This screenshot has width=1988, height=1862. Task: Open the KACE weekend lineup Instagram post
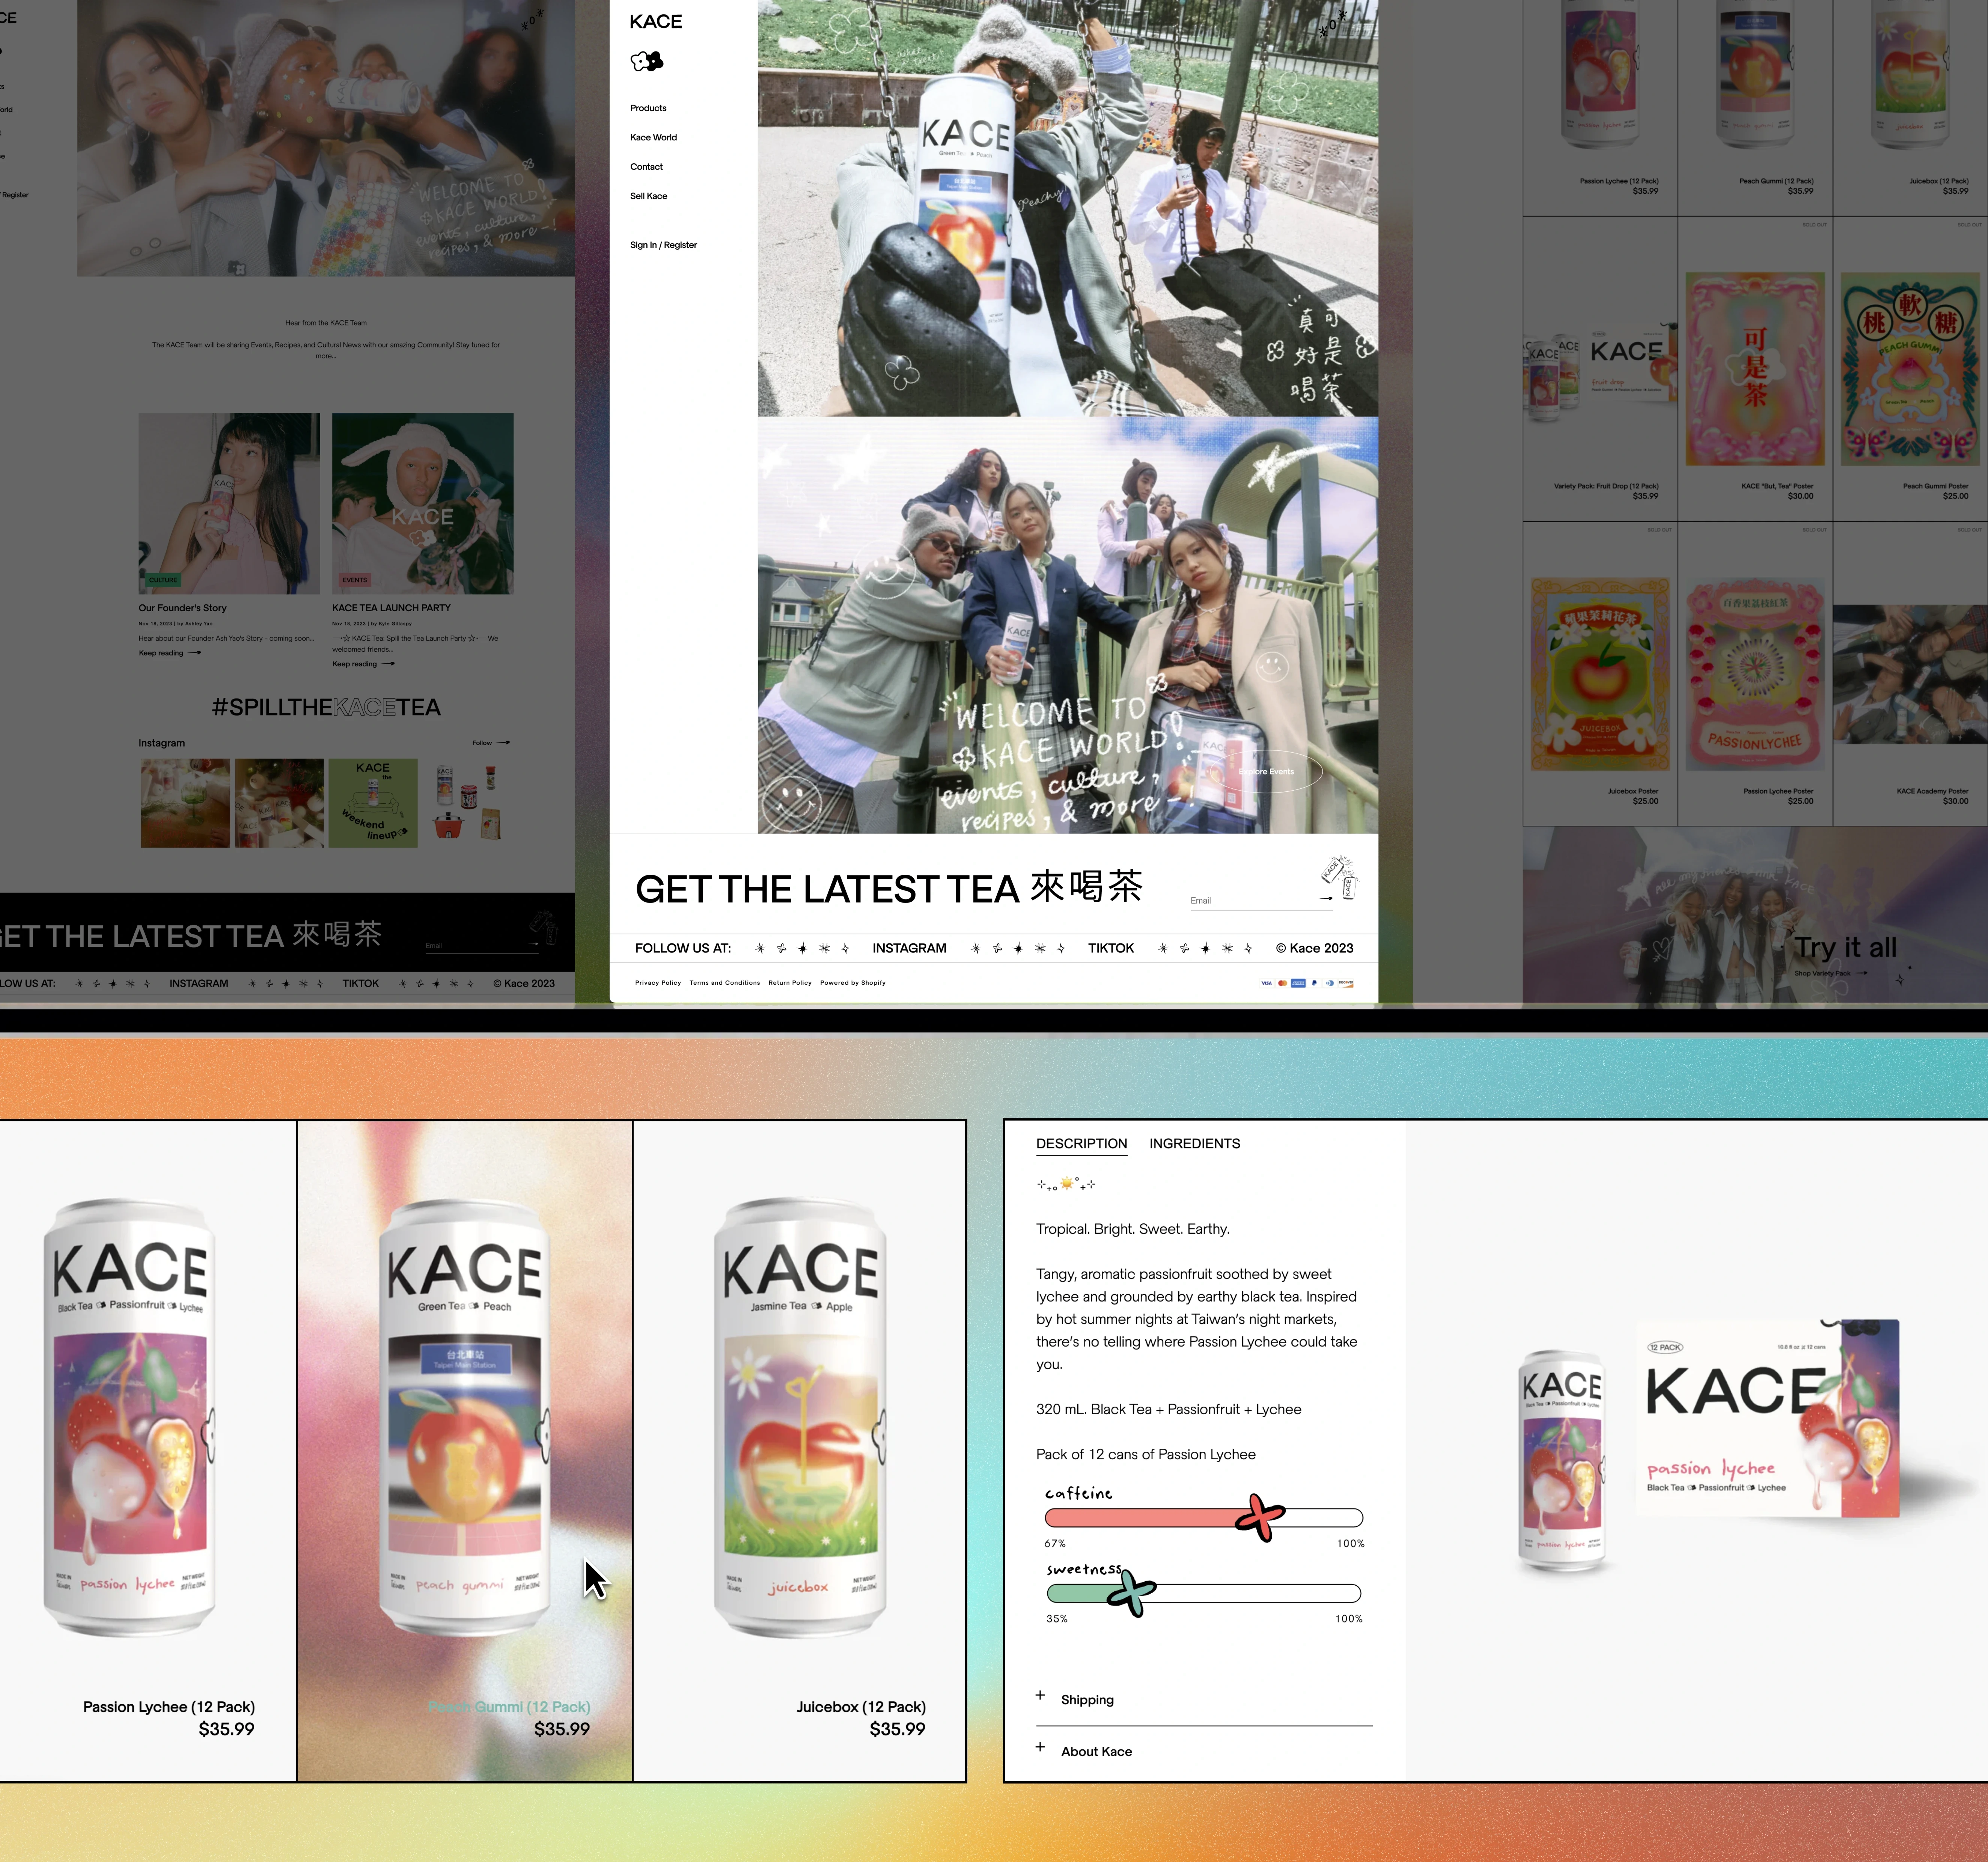(373, 803)
